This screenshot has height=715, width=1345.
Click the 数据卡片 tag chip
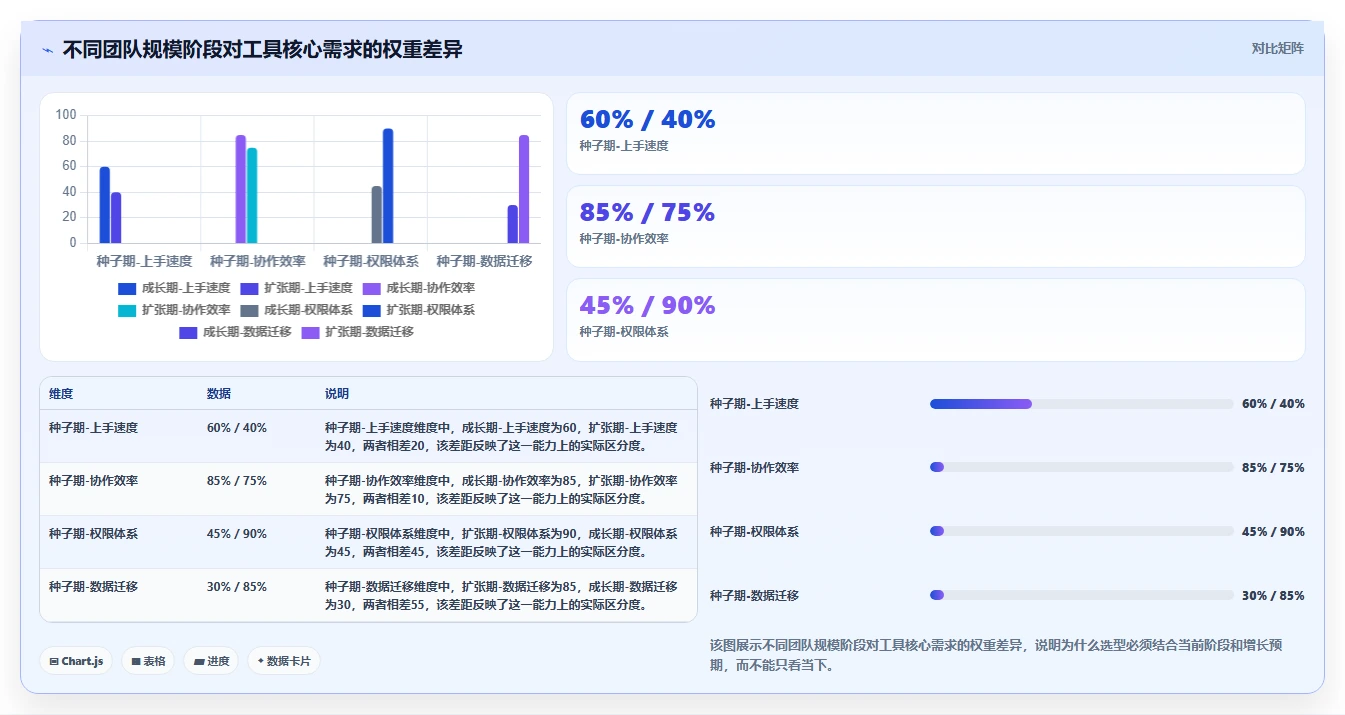point(284,661)
